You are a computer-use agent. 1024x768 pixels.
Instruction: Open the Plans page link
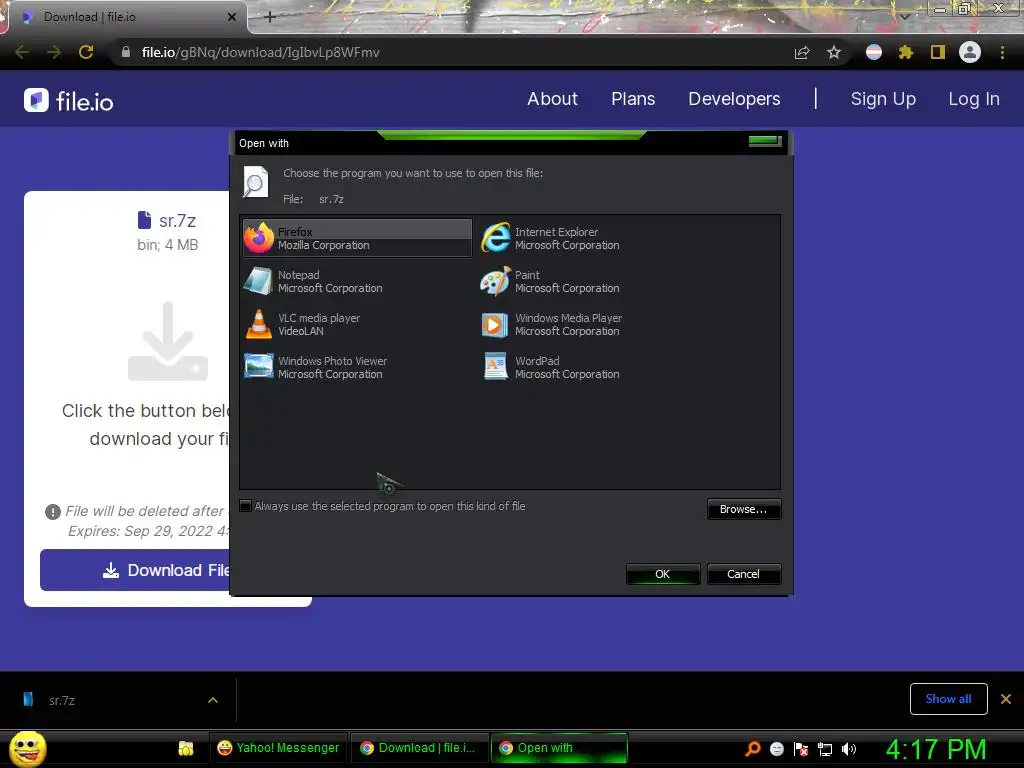[x=633, y=99]
